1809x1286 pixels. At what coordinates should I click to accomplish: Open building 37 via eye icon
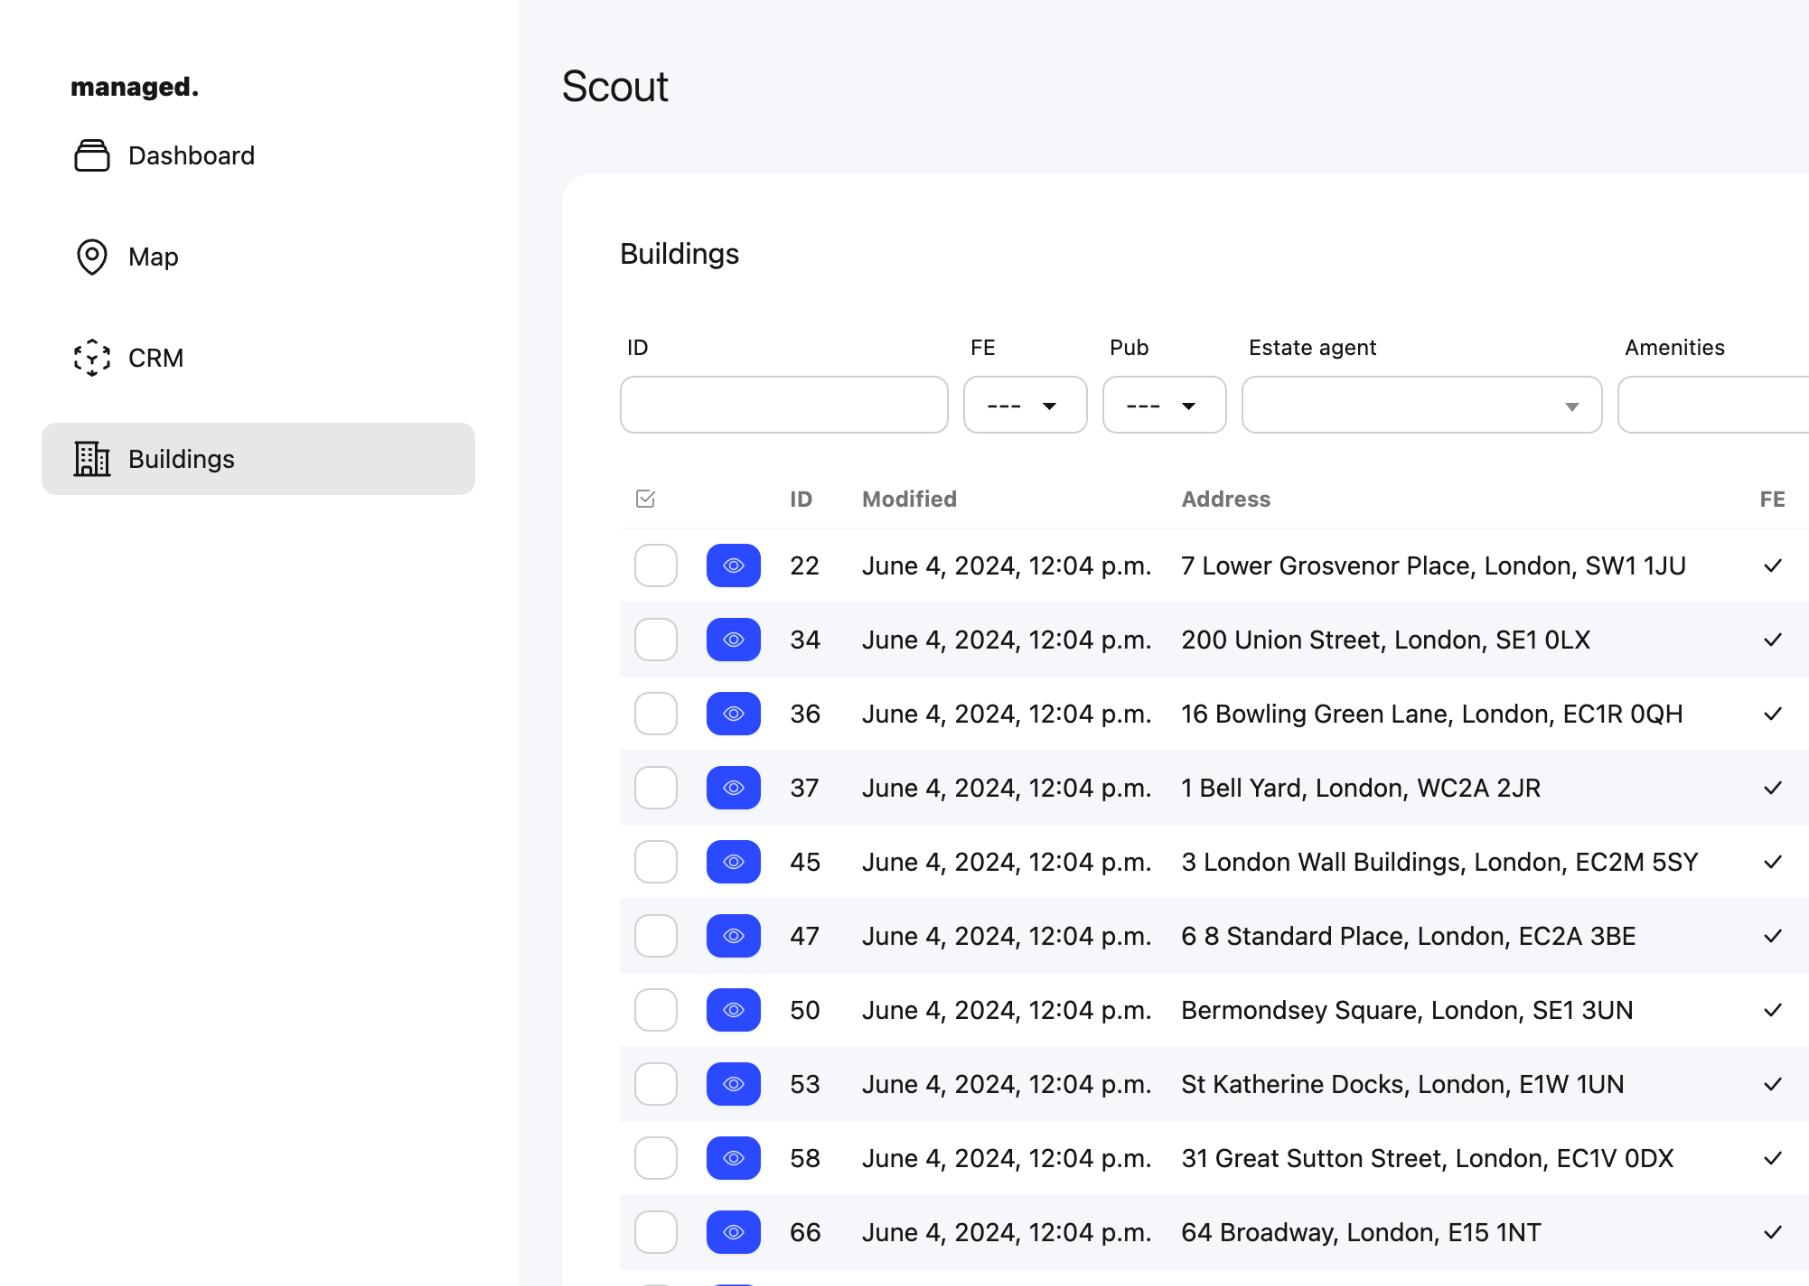733,788
